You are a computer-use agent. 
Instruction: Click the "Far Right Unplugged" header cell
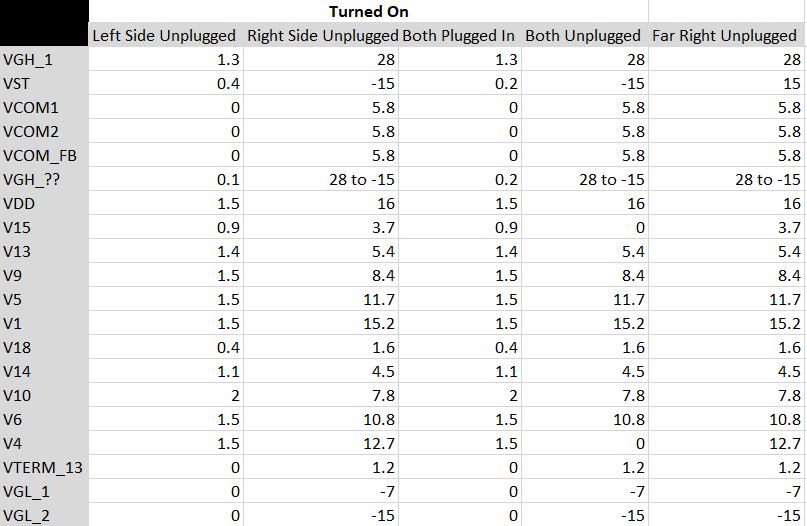[726, 35]
